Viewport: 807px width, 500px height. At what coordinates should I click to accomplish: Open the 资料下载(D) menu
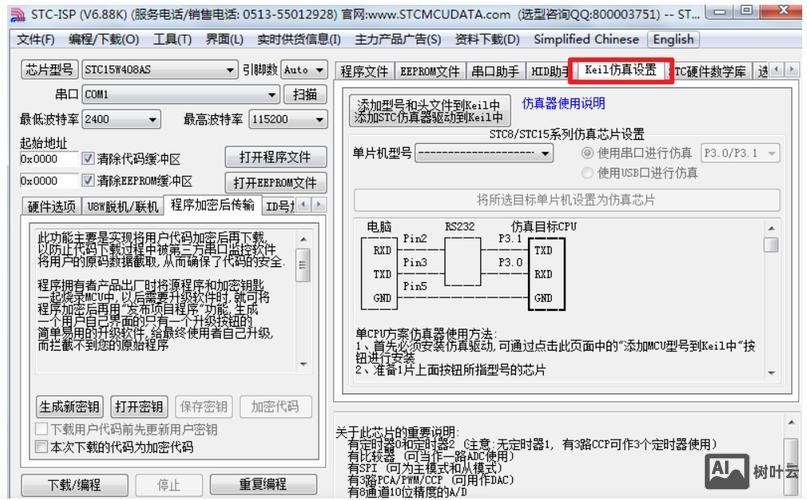(487, 40)
